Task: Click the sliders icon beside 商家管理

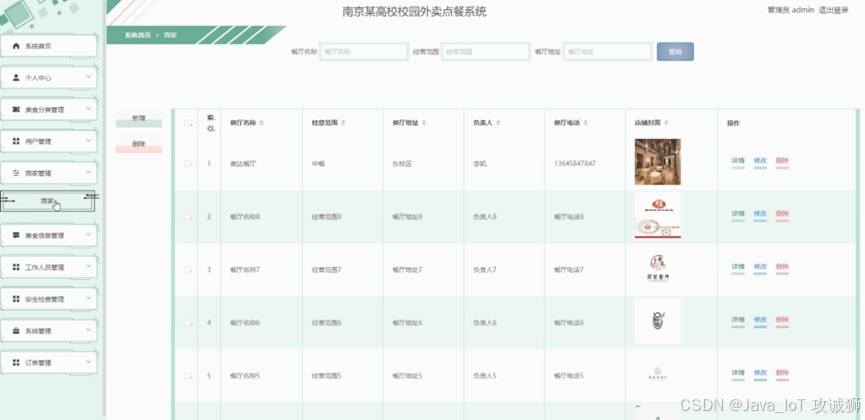Action: click(x=16, y=173)
